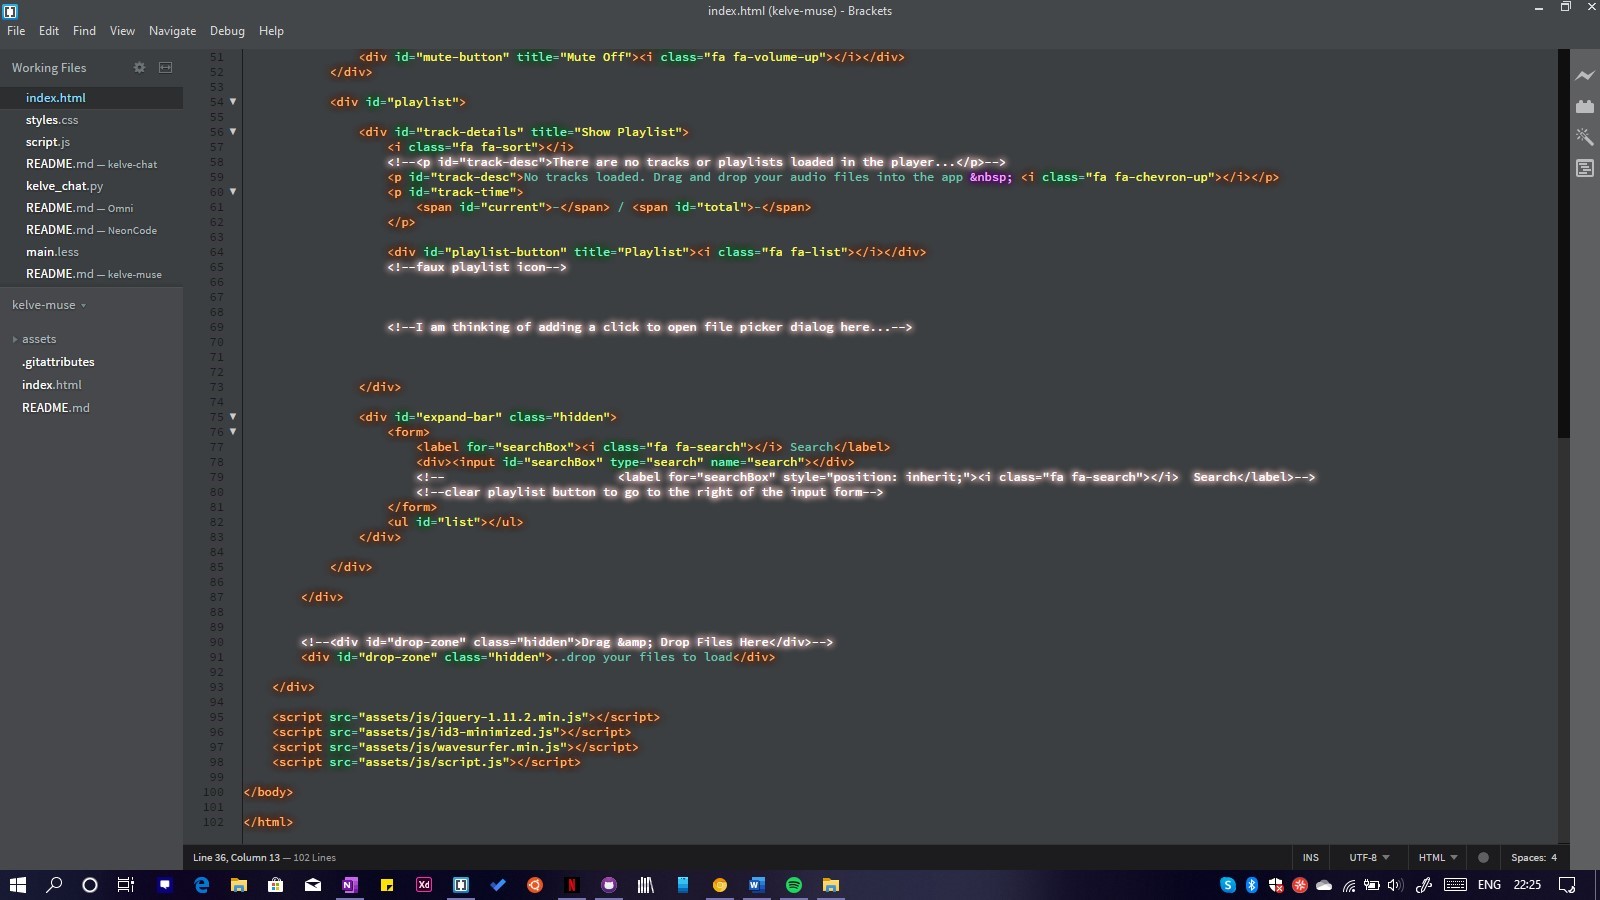1600x900 pixels.
Task: Switch to Brackets in the taskbar
Action: point(461,885)
